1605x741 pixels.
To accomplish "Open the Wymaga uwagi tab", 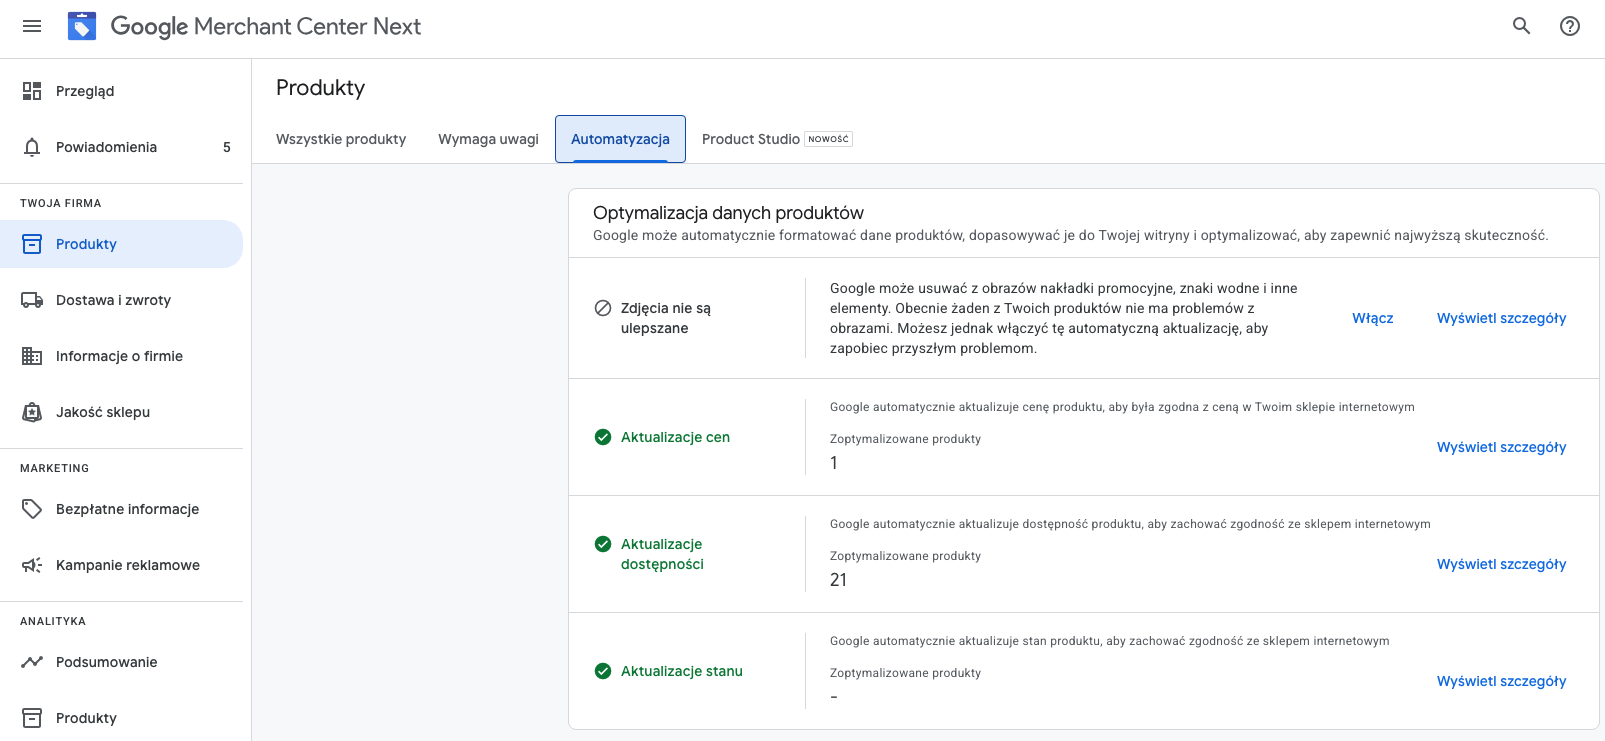I will coord(488,139).
